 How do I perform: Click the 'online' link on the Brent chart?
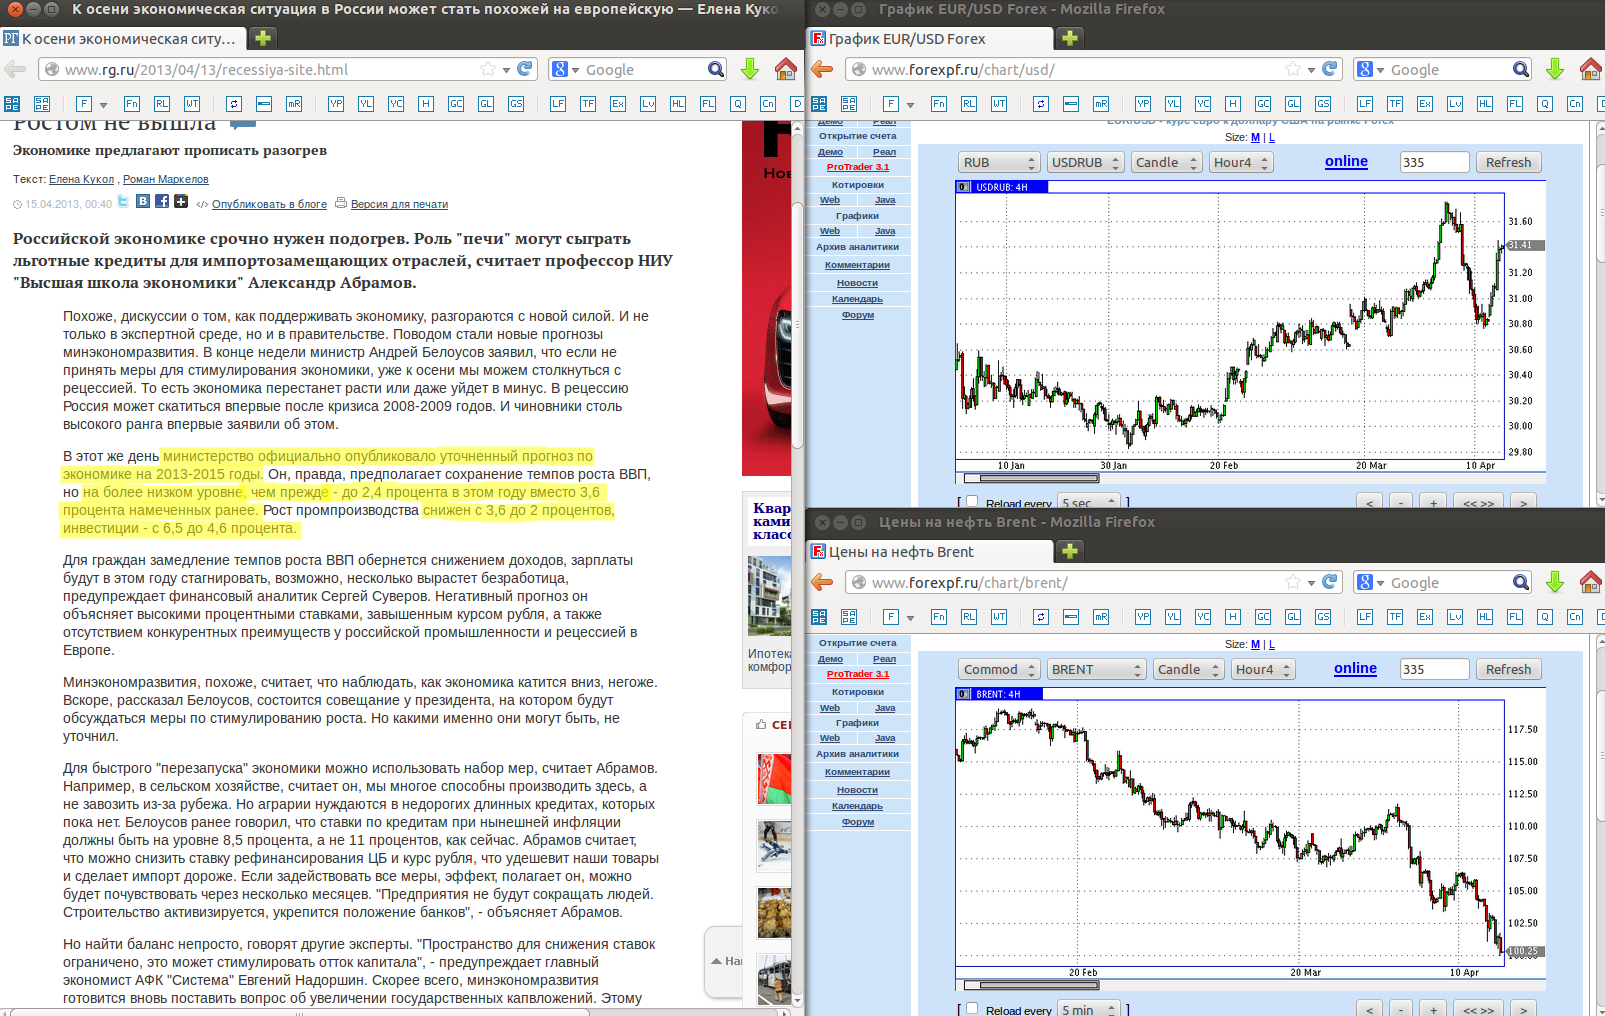coord(1355,668)
